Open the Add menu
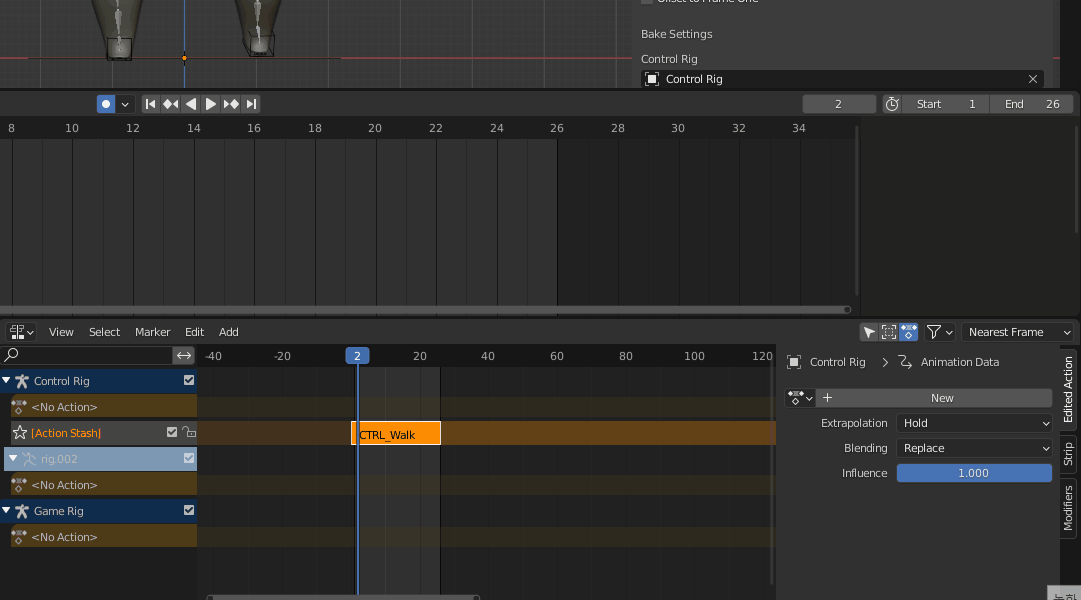 click(228, 332)
